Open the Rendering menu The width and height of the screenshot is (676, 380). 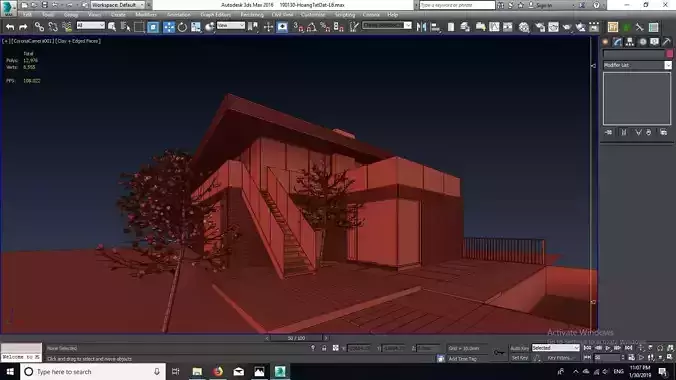coord(252,15)
